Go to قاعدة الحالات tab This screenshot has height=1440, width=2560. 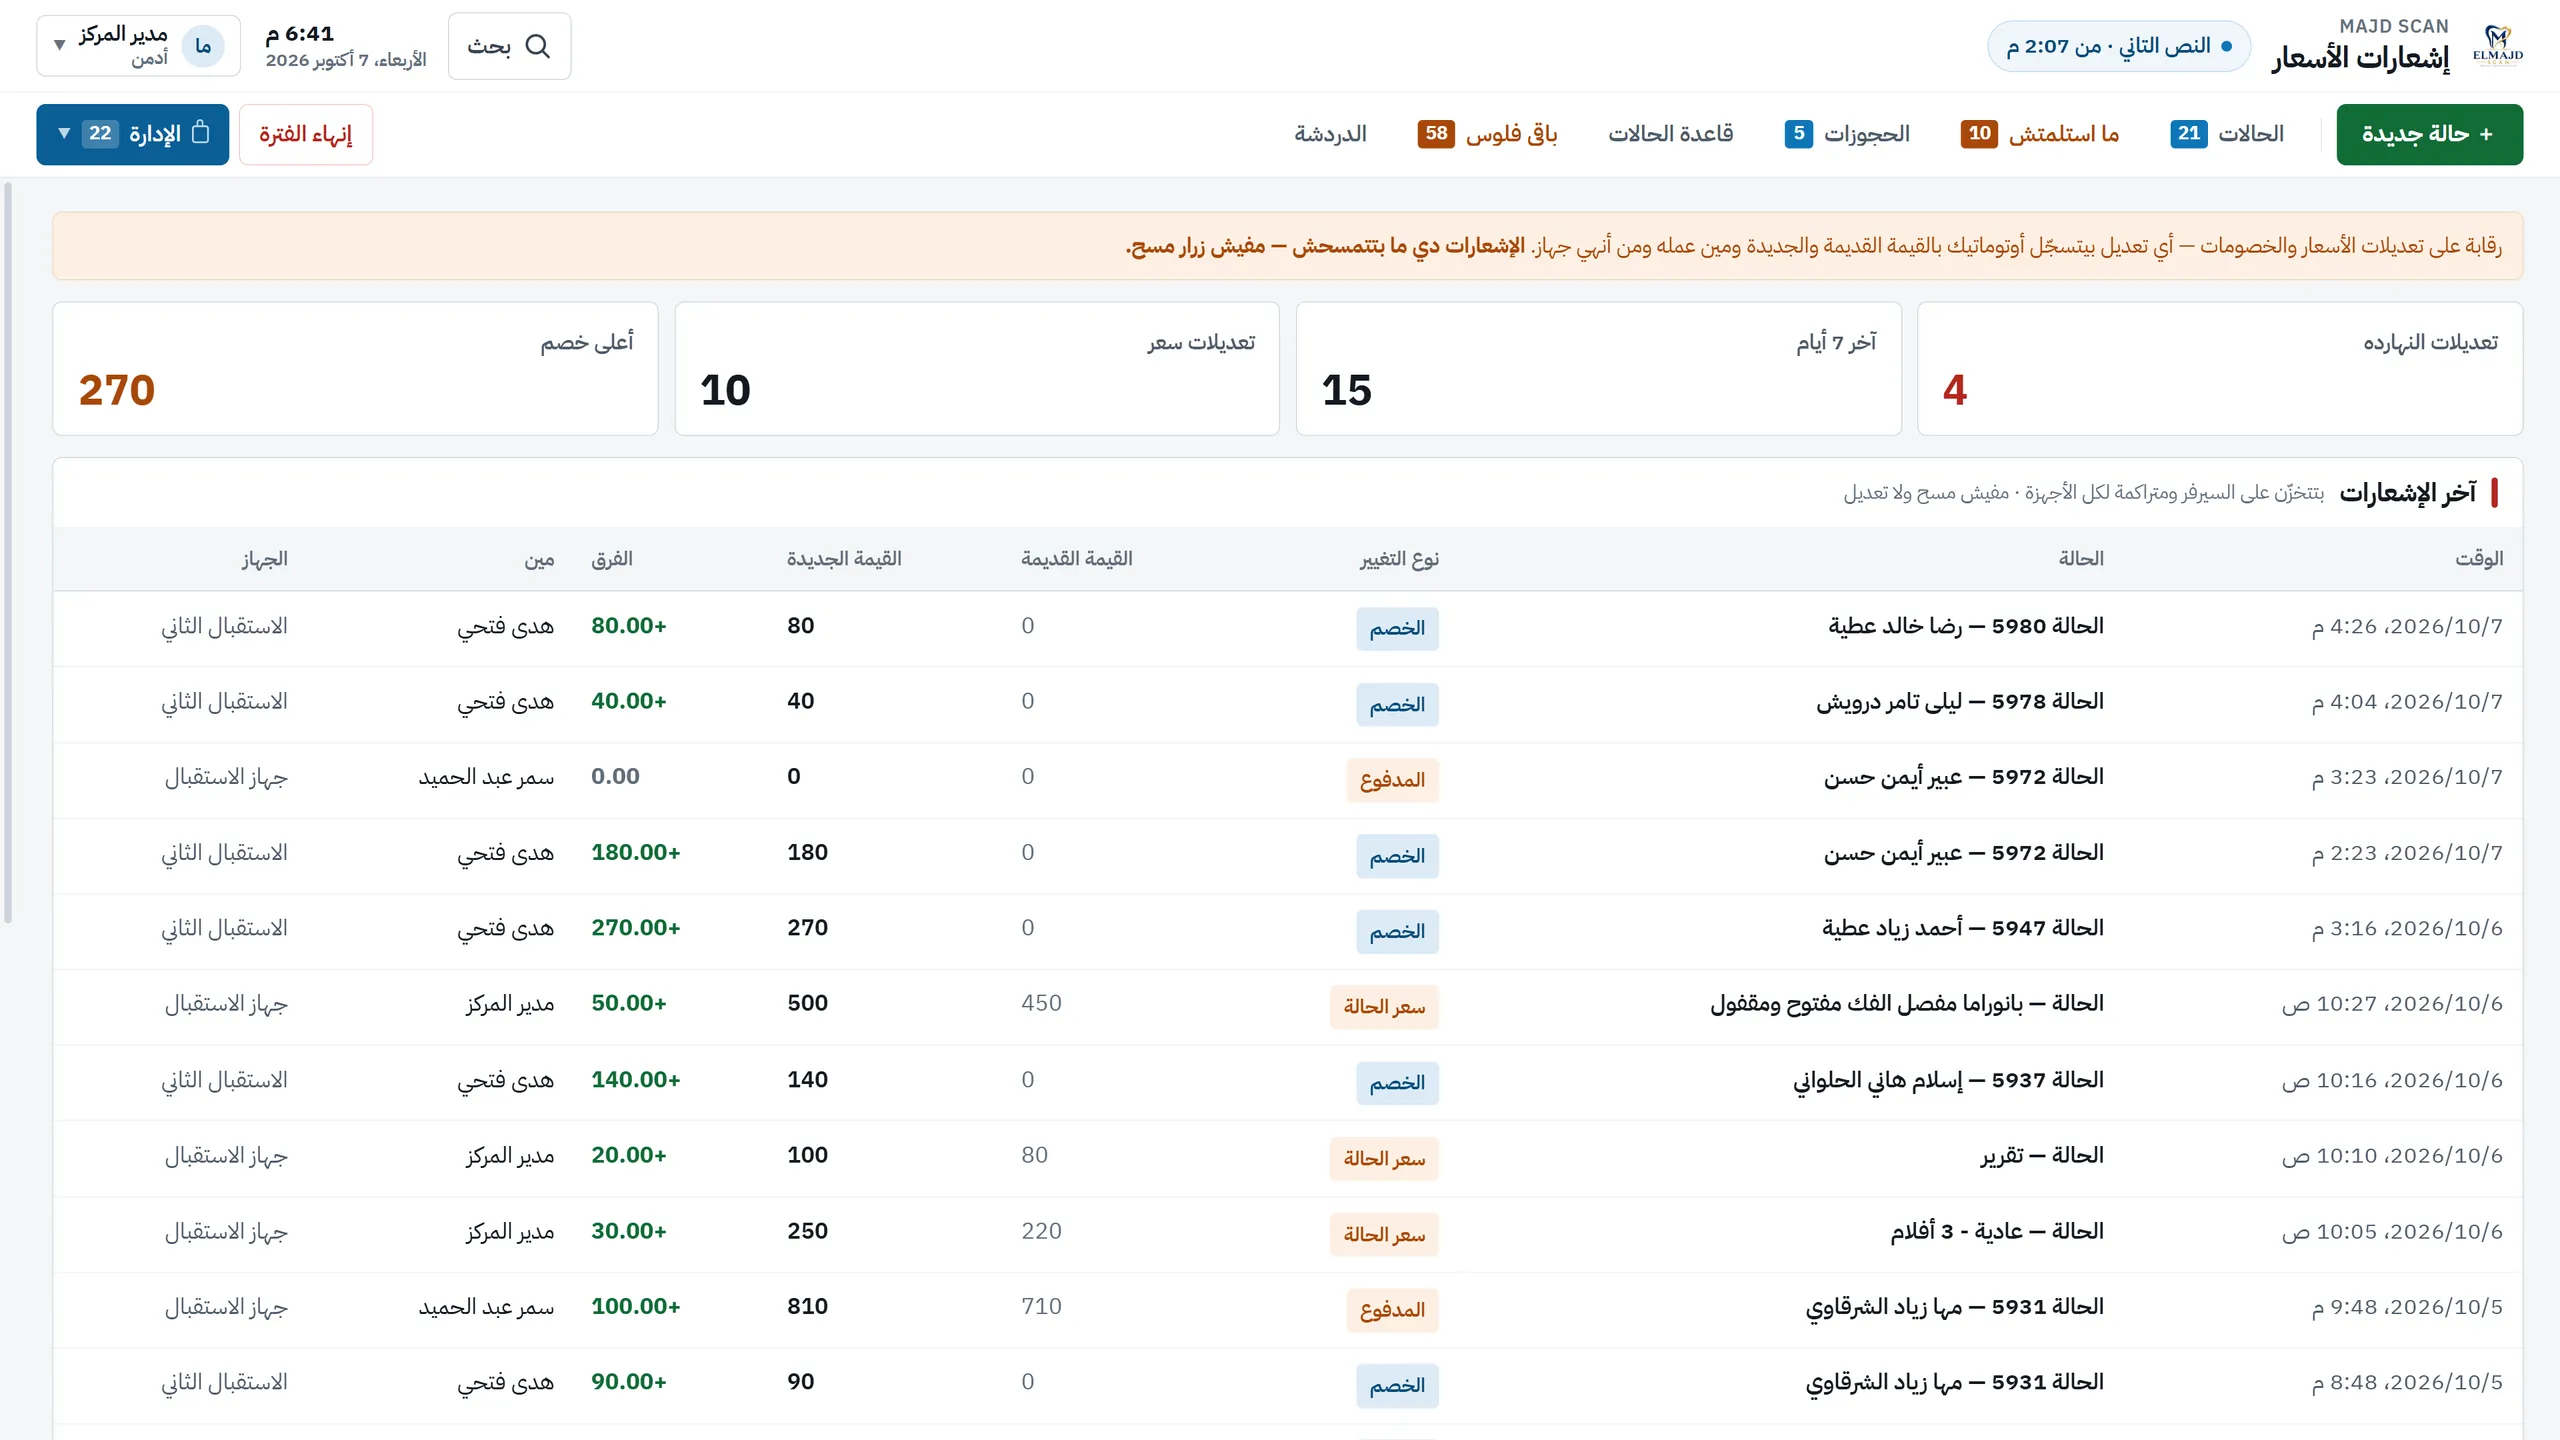coord(1670,133)
